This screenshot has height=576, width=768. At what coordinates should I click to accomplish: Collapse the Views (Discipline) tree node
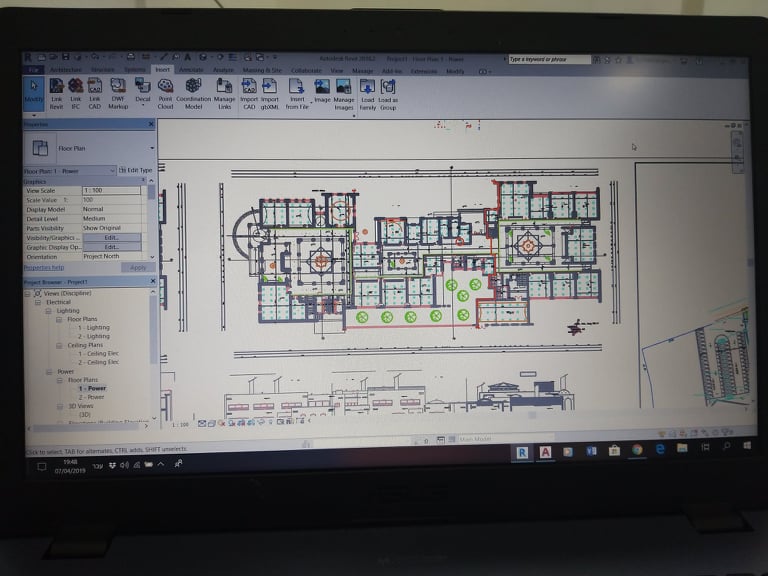pyautogui.click(x=27, y=293)
